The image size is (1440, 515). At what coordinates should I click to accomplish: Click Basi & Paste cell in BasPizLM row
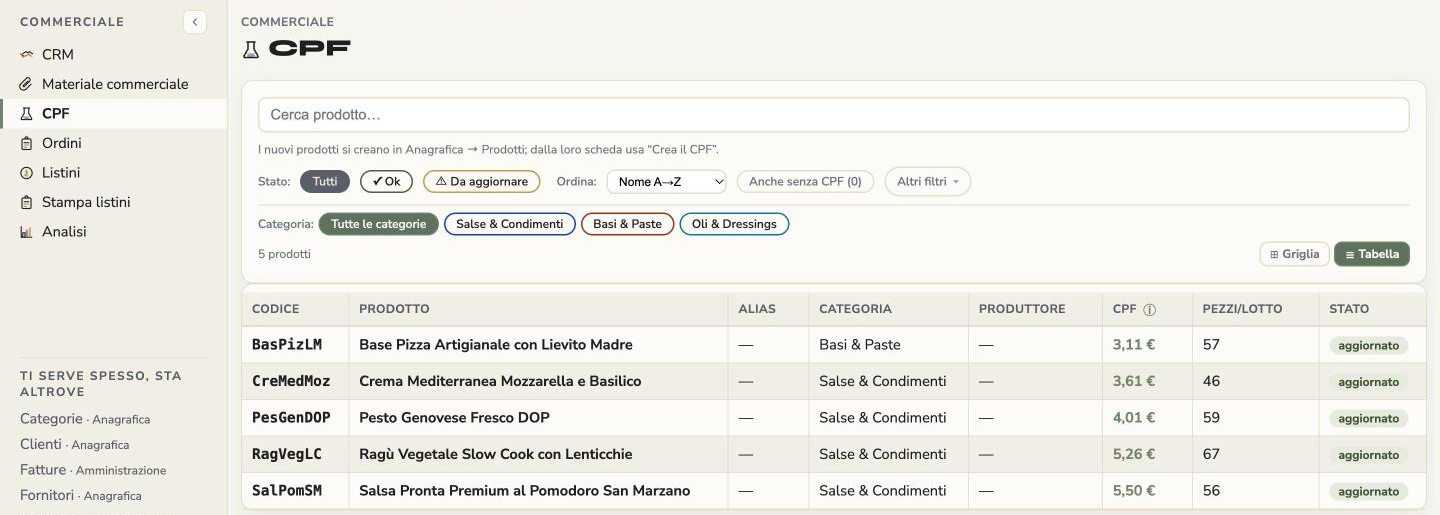(x=860, y=345)
